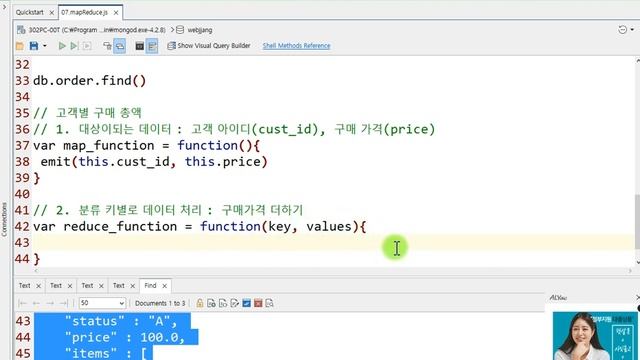Go to last page of results

64,303
